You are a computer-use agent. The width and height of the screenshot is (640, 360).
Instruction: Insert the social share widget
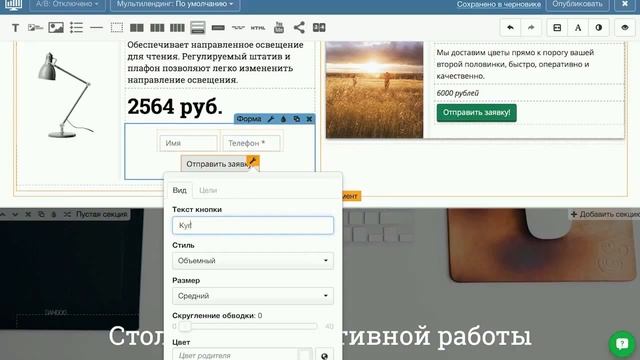click(x=299, y=27)
